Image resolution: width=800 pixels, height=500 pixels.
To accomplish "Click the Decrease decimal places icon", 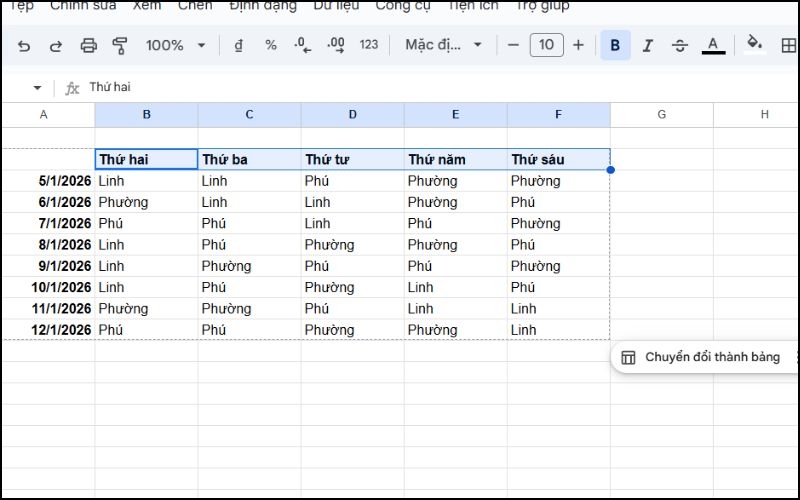I will click(302, 45).
